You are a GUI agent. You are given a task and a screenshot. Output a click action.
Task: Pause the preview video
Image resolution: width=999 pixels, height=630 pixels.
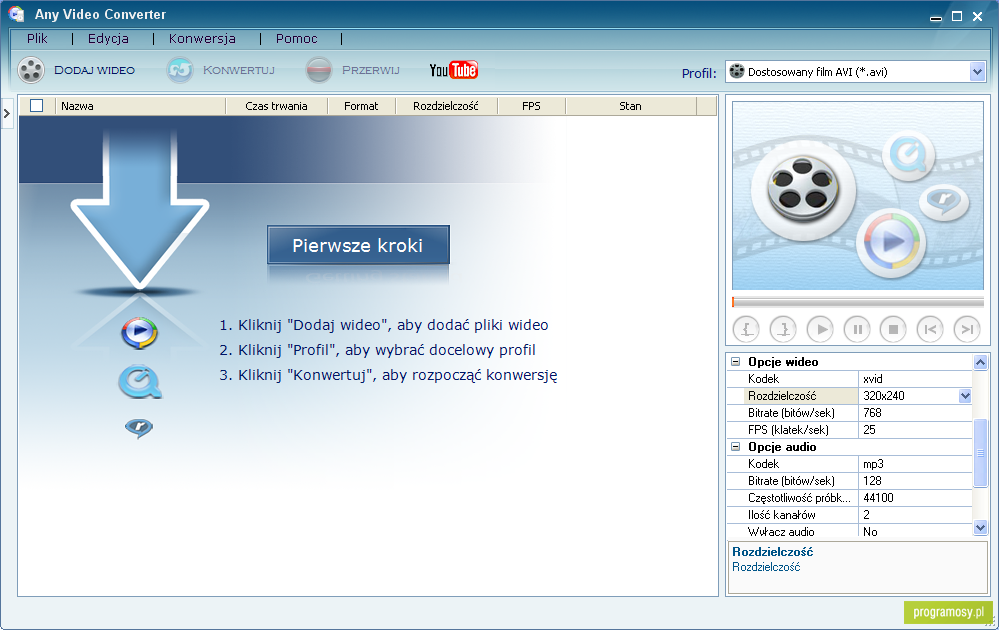[x=857, y=329]
